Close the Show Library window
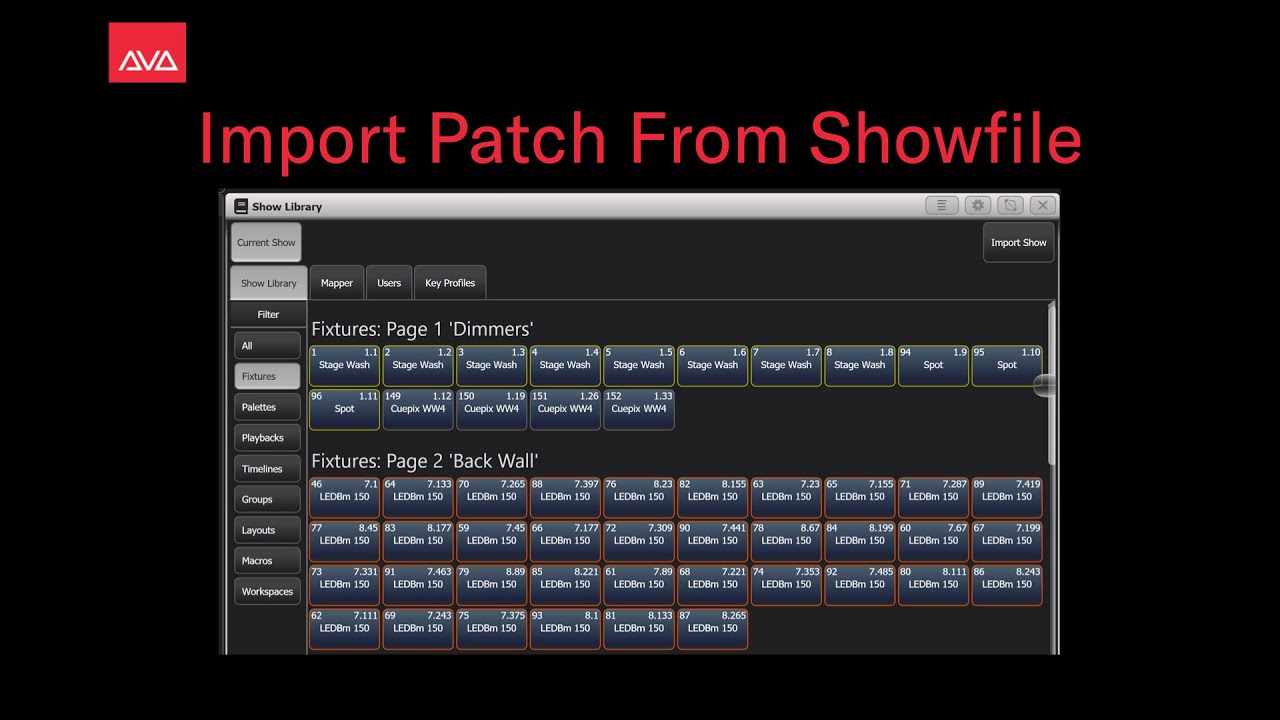 [x=1043, y=205]
